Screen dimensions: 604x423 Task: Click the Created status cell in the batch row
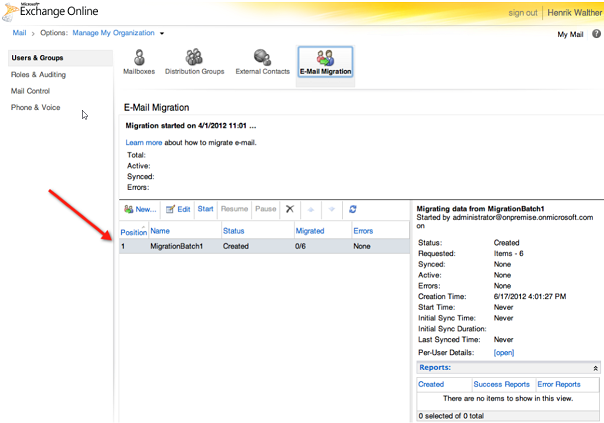click(x=235, y=246)
